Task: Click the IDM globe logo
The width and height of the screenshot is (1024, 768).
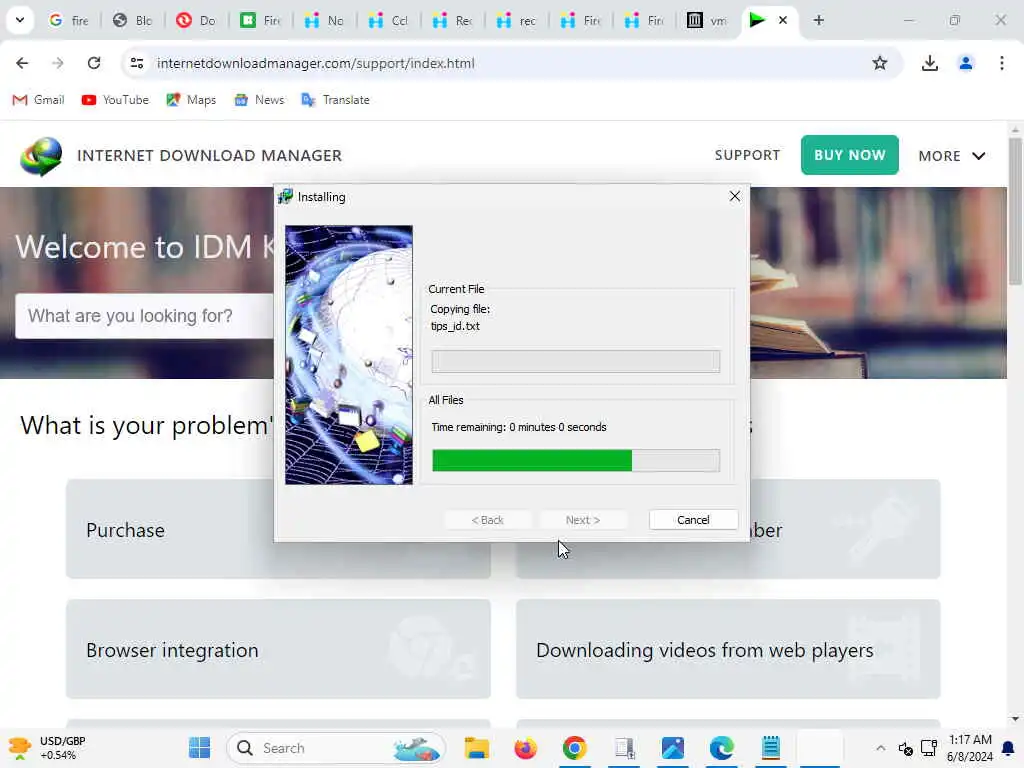Action: [40, 156]
